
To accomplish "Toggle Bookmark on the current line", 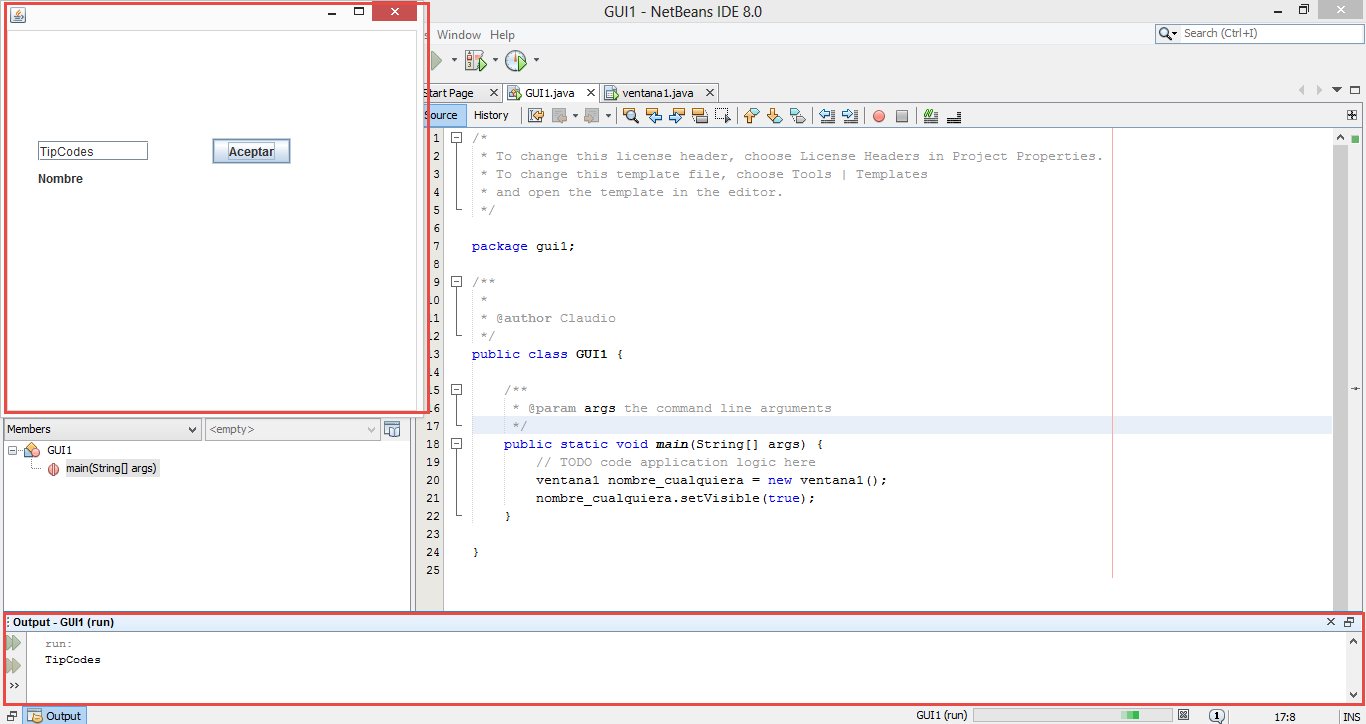I will pos(797,115).
